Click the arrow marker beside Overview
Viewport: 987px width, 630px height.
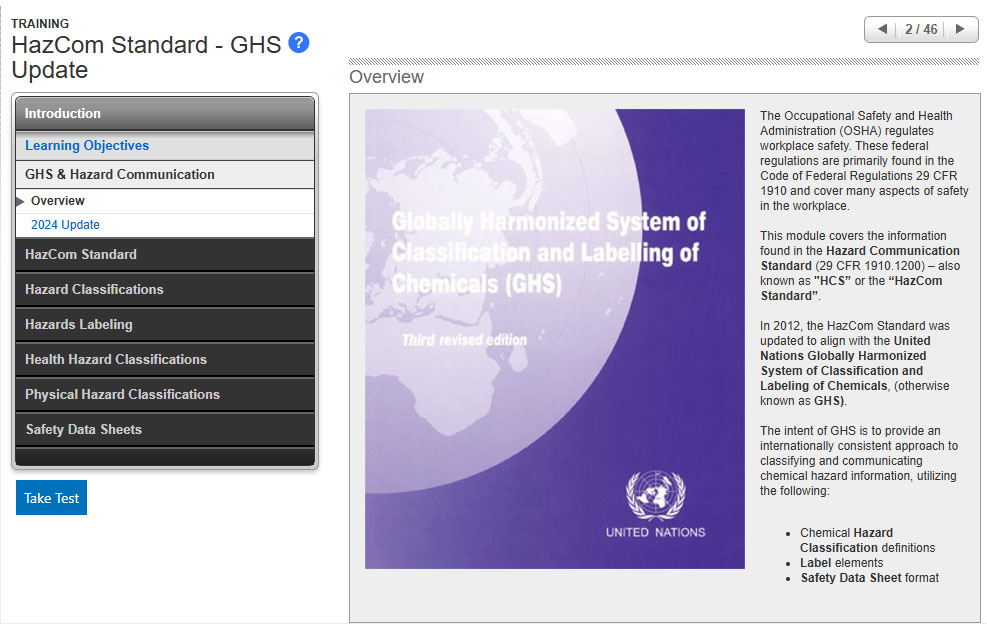pyautogui.click(x=21, y=201)
